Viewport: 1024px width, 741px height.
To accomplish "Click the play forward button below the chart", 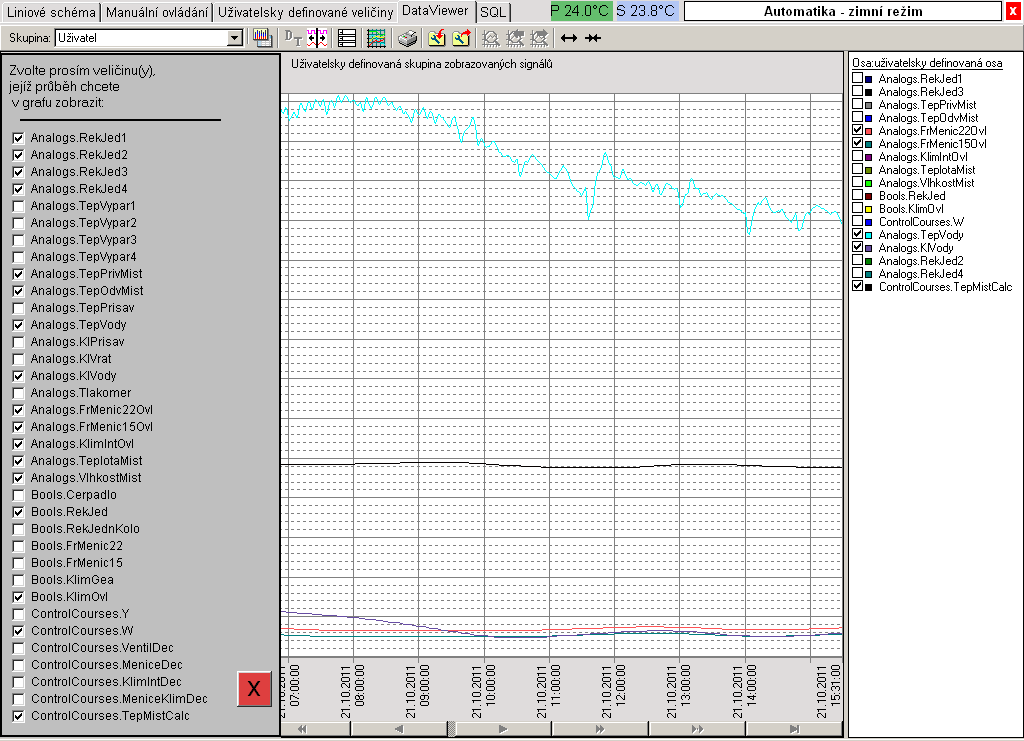I will point(503,729).
